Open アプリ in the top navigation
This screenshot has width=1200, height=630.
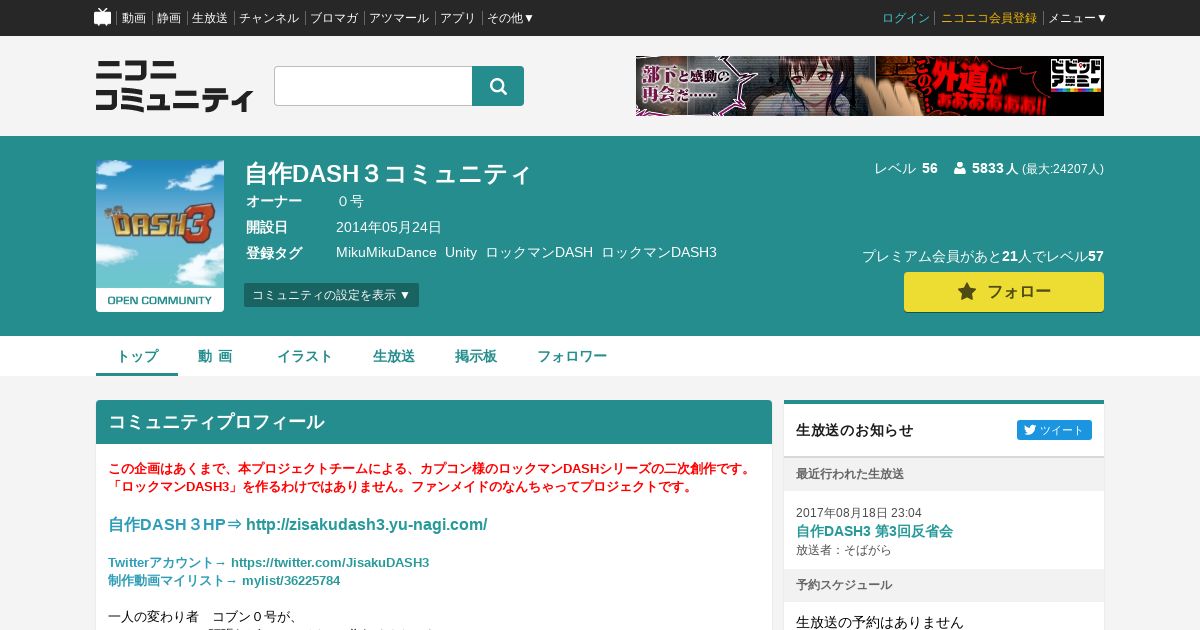(458, 18)
